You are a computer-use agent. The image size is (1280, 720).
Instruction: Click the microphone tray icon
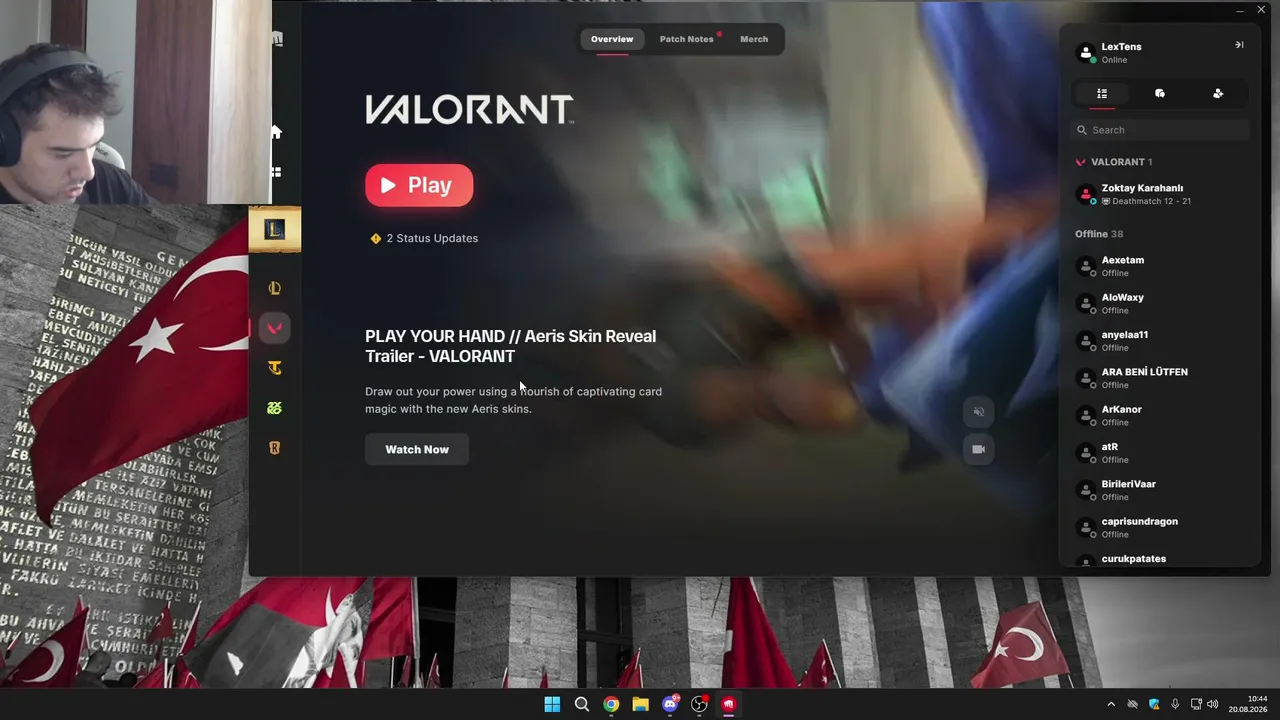pyautogui.click(x=1175, y=704)
